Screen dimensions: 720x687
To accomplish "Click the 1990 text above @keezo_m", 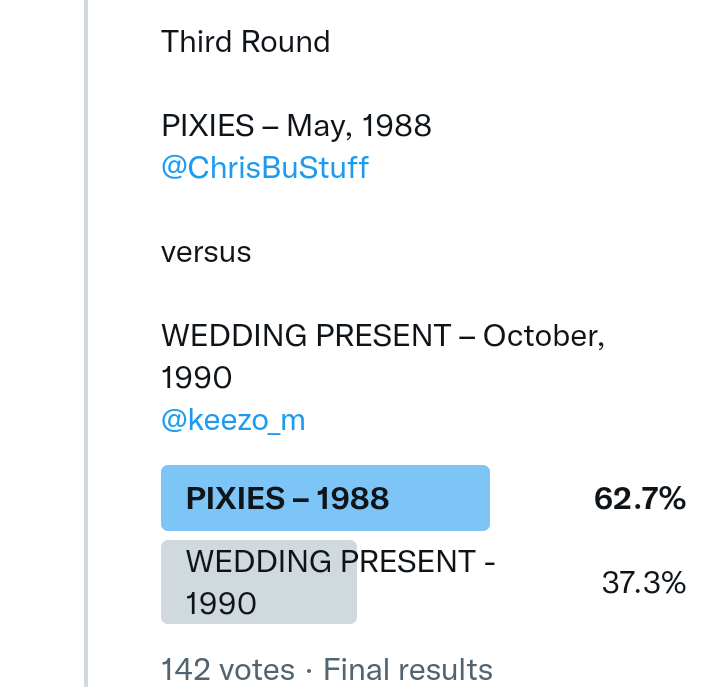I will pyautogui.click(x=197, y=378).
